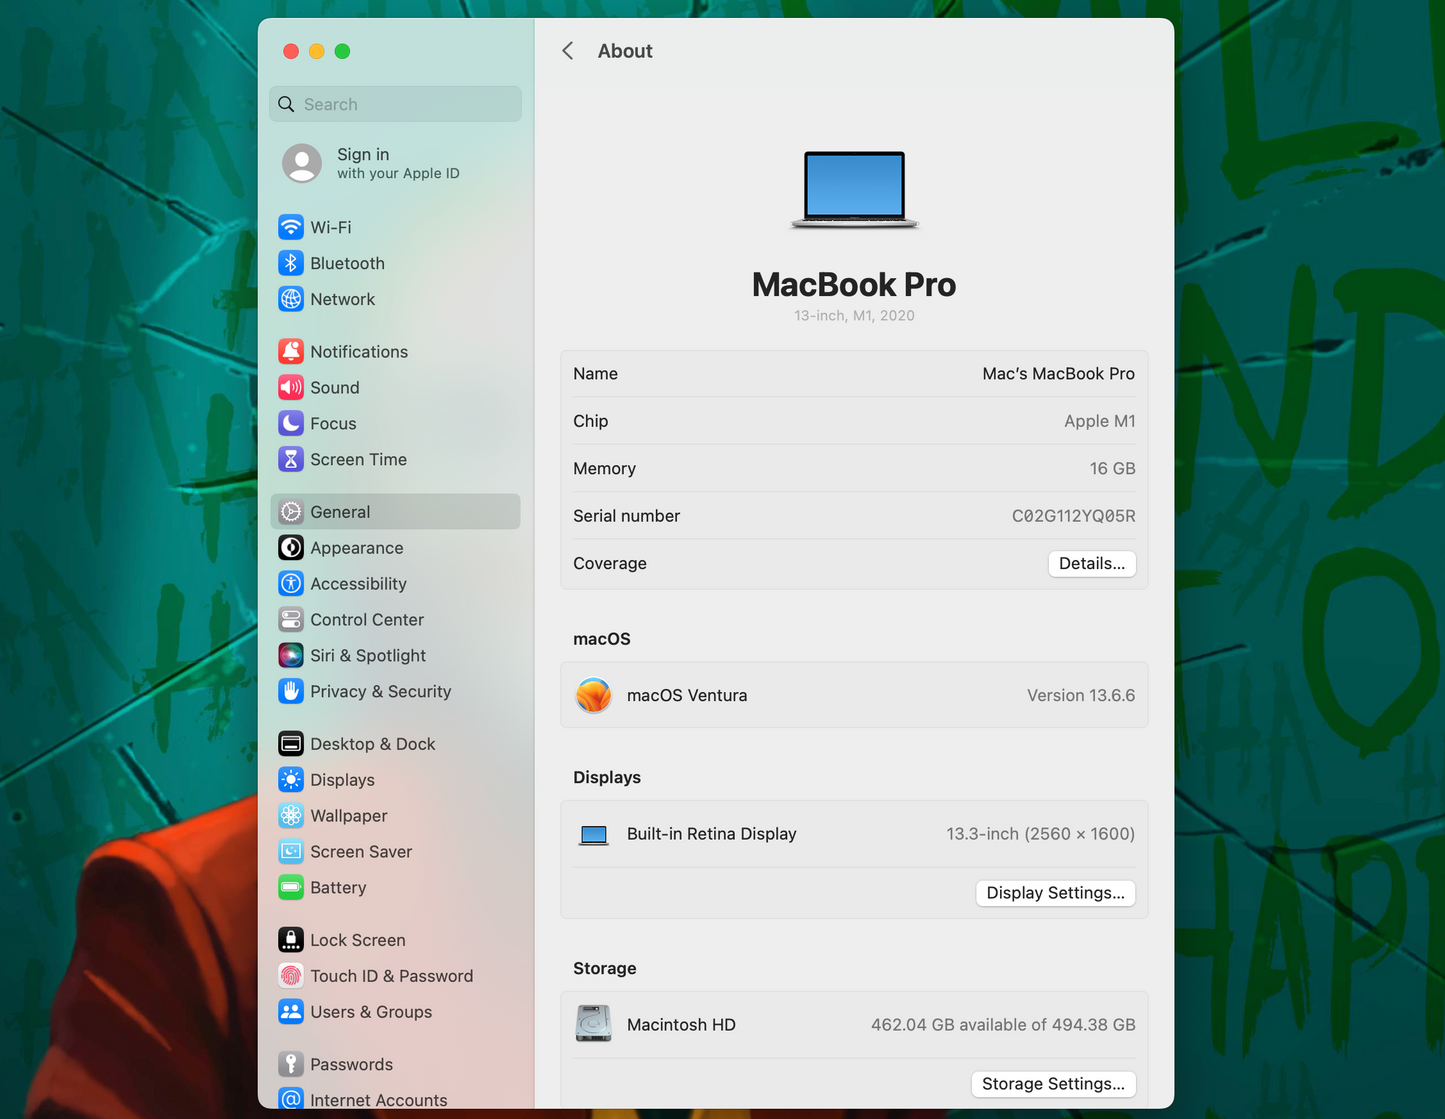Open Siri & Spotlight settings
1445x1119 pixels.
click(367, 655)
